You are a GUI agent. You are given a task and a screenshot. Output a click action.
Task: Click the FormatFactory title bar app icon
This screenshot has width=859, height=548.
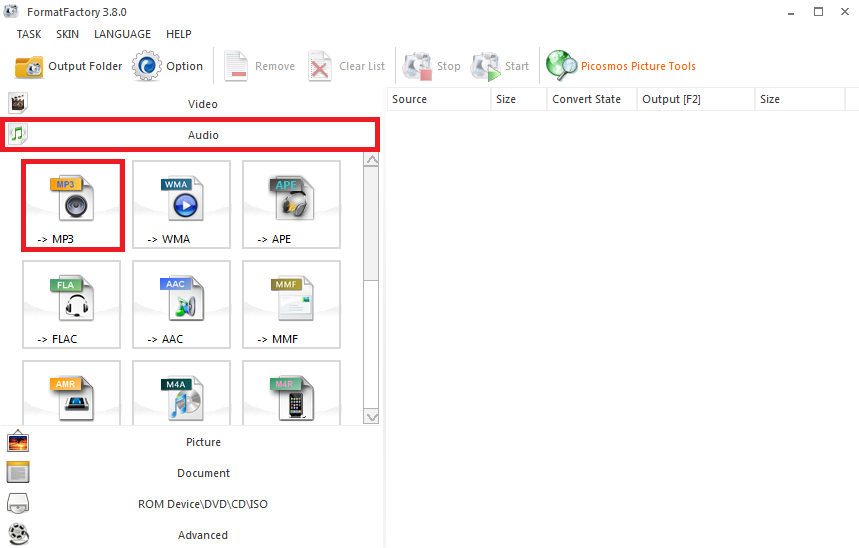tap(11, 11)
